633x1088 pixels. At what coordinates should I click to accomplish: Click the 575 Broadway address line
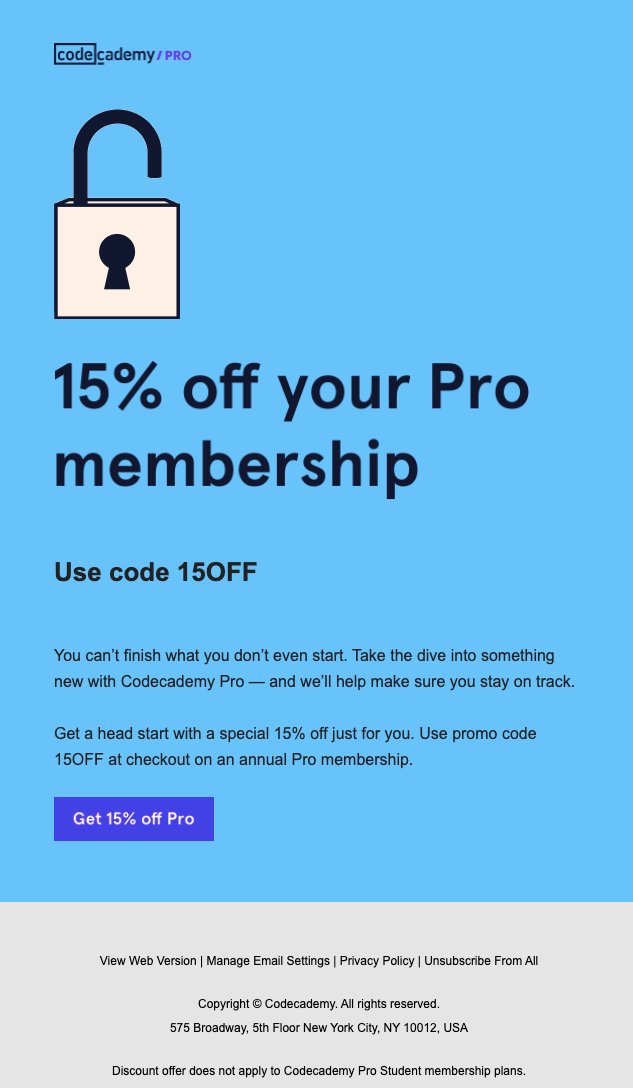point(319,1028)
